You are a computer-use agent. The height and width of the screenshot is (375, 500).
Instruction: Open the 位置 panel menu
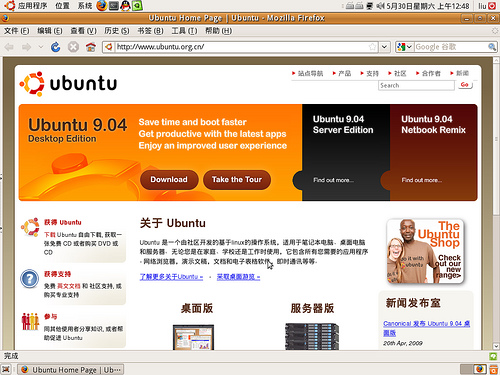62,6
